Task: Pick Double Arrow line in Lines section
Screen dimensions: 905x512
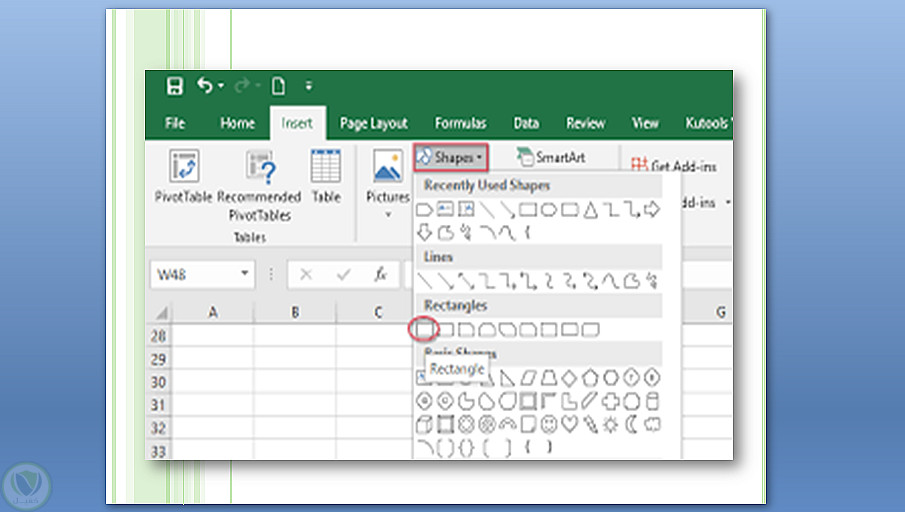Action: click(x=466, y=281)
